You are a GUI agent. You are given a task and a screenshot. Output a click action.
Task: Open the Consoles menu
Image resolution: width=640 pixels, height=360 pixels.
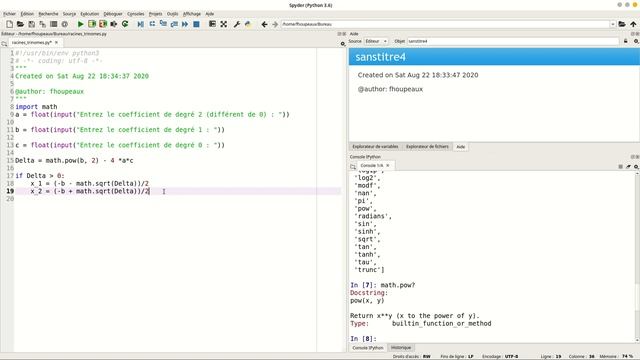point(136,14)
